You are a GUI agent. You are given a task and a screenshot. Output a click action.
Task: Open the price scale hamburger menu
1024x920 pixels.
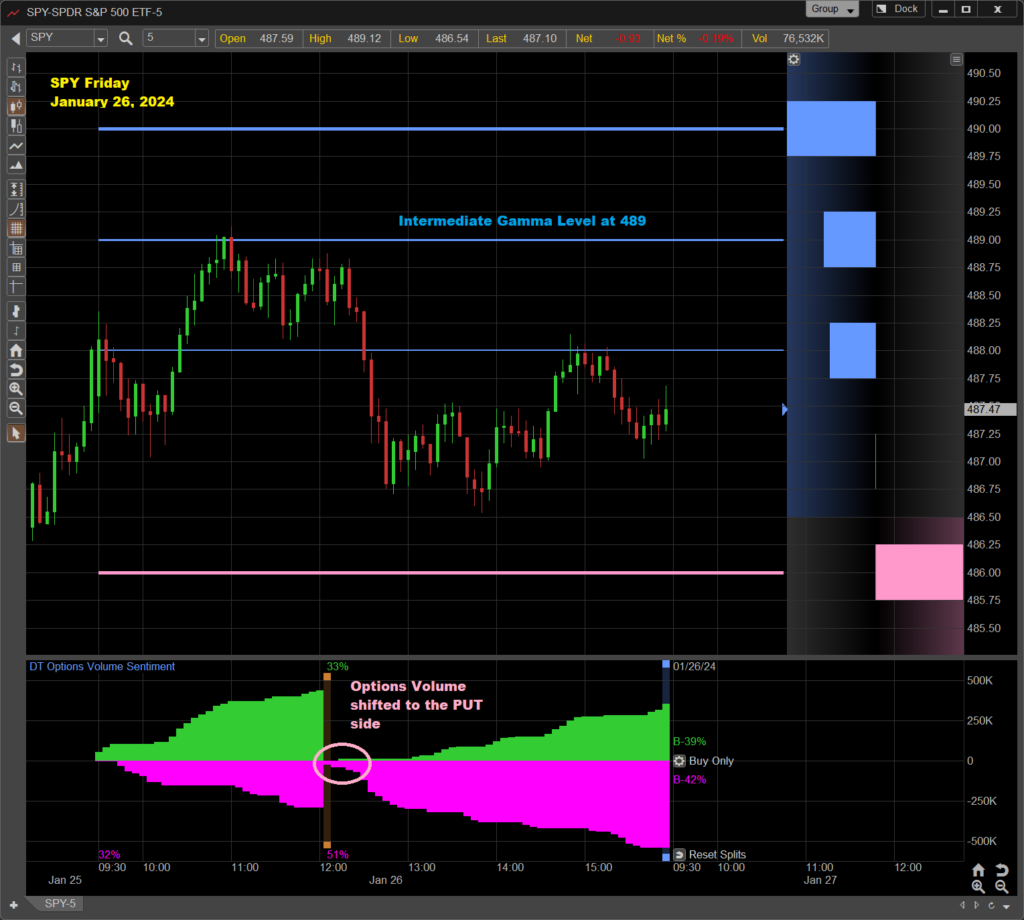pos(956,60)
